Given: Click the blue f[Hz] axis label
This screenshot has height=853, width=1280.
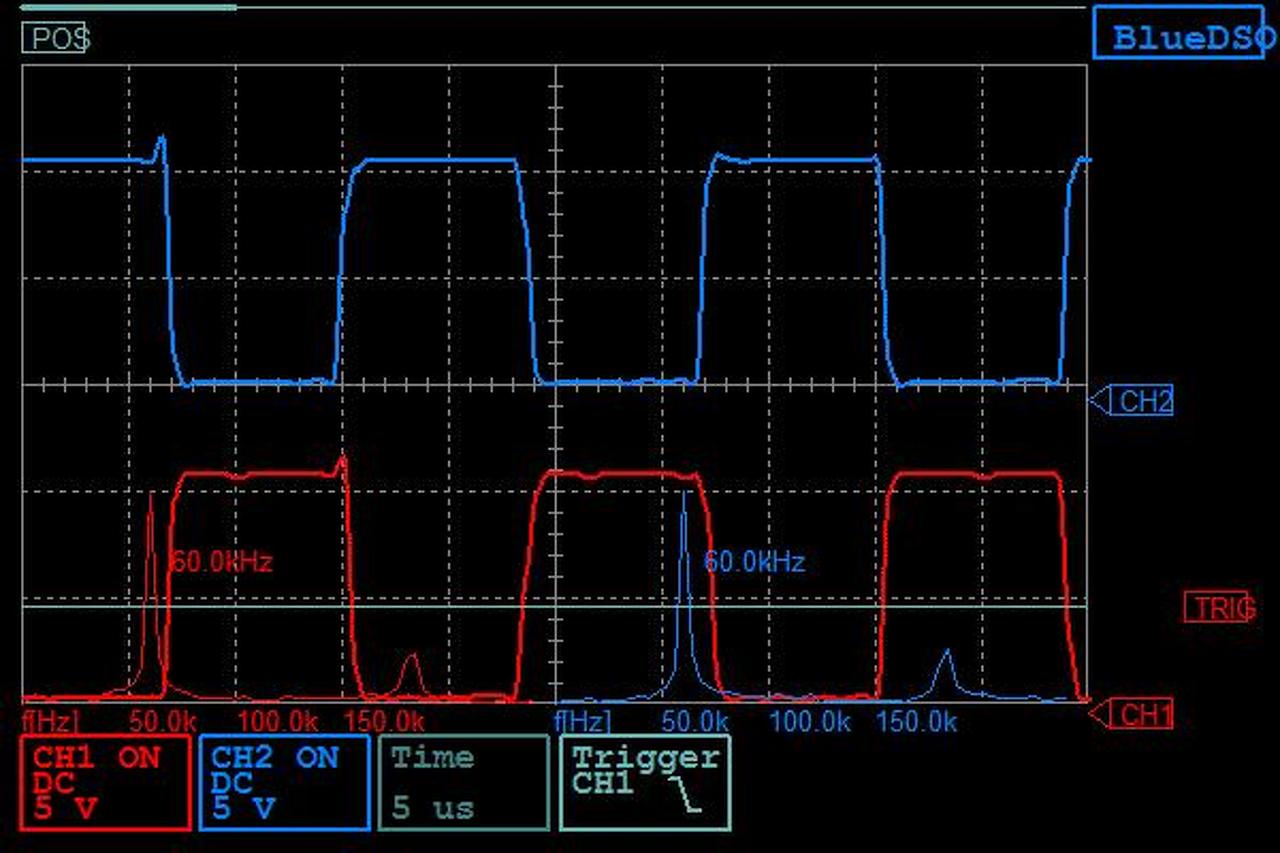Looking at the screenshot, I should click(584, 721).
